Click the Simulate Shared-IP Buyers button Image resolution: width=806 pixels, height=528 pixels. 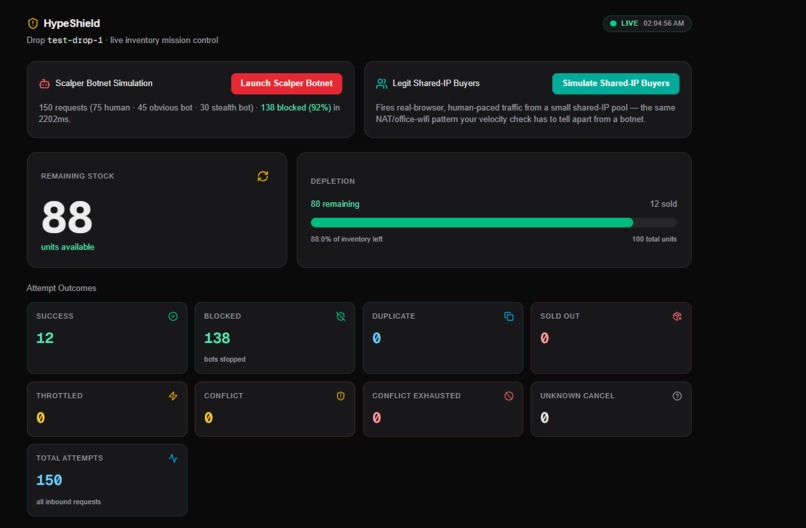[x=616, y=83]
